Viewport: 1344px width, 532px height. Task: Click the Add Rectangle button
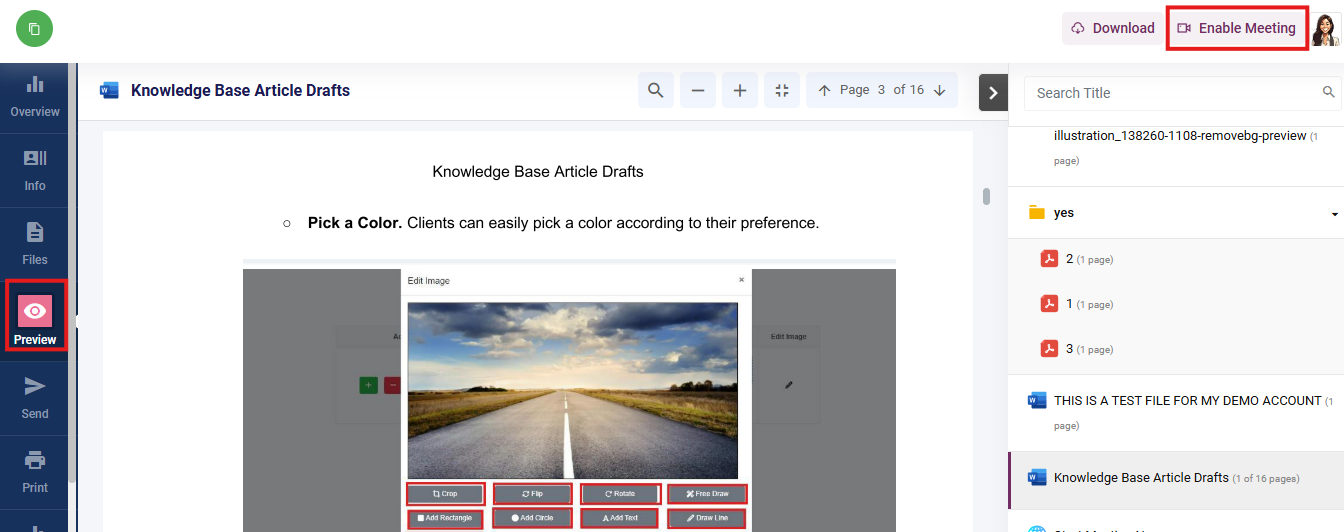point(445,518)
